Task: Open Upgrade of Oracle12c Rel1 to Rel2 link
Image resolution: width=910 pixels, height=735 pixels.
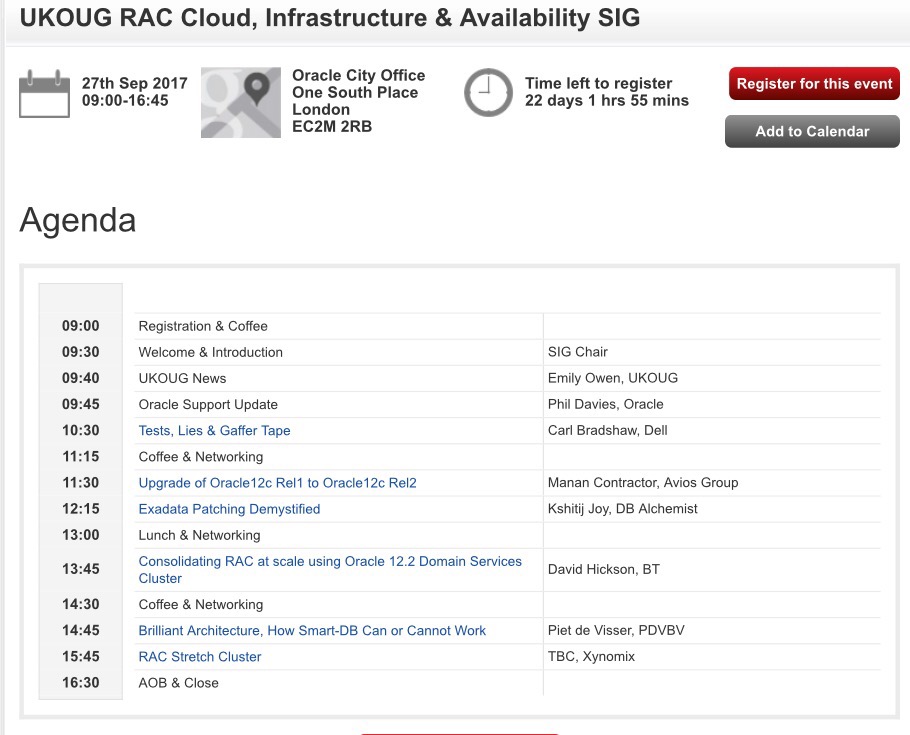Action: pyautogui.click(x=277, y=483)
